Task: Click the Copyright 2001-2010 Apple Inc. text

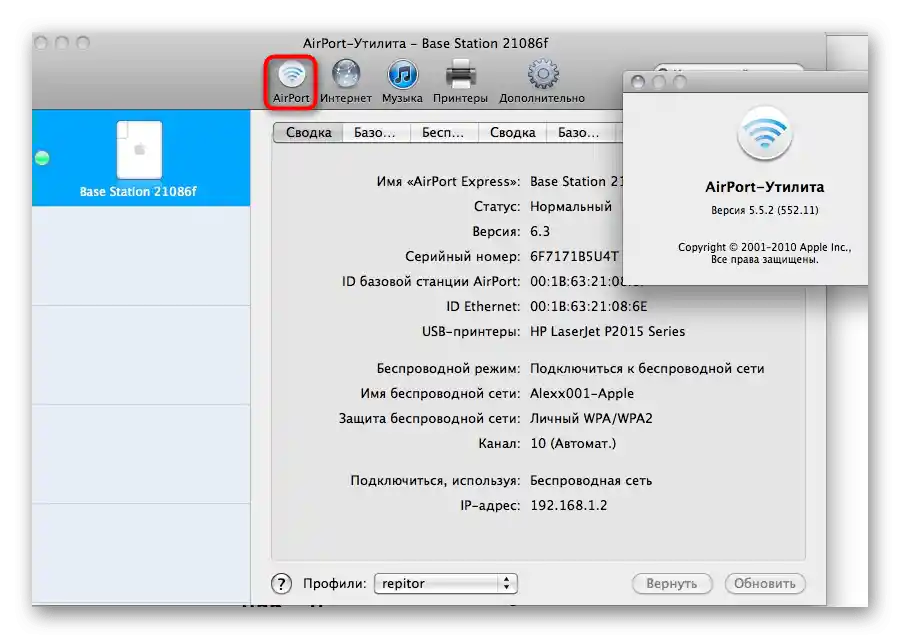Action: coord(765,247)
